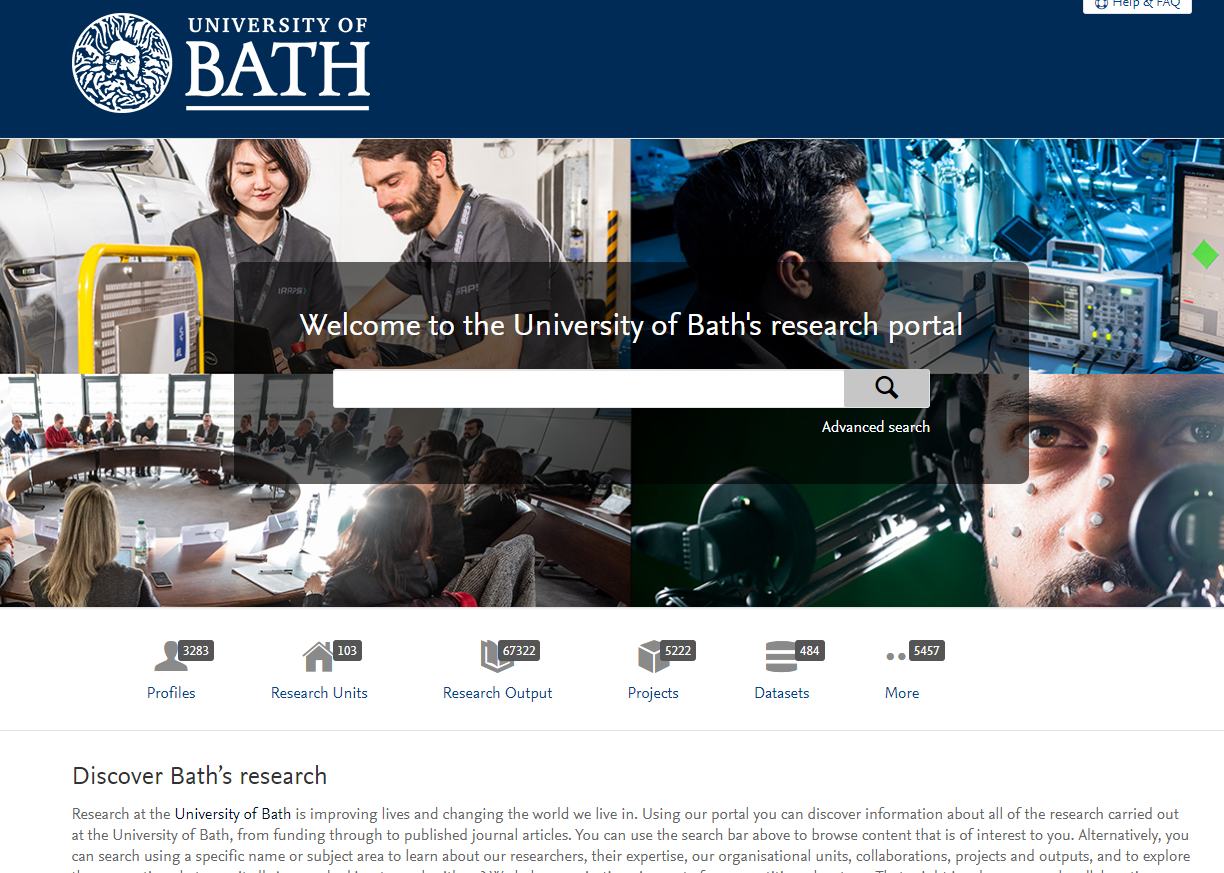The width and height of the screenshot is (1224, 873).
Task: Open the Profiles text link
Action: pos(171,693)
